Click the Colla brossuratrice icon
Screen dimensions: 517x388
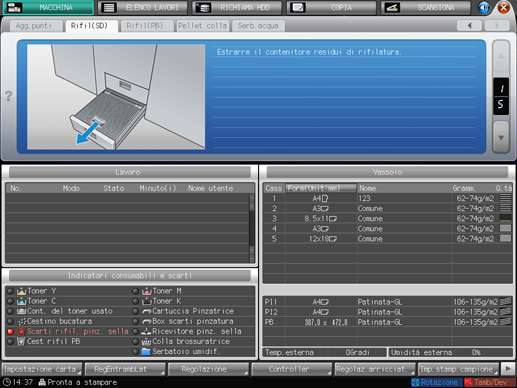coord(146,342)
